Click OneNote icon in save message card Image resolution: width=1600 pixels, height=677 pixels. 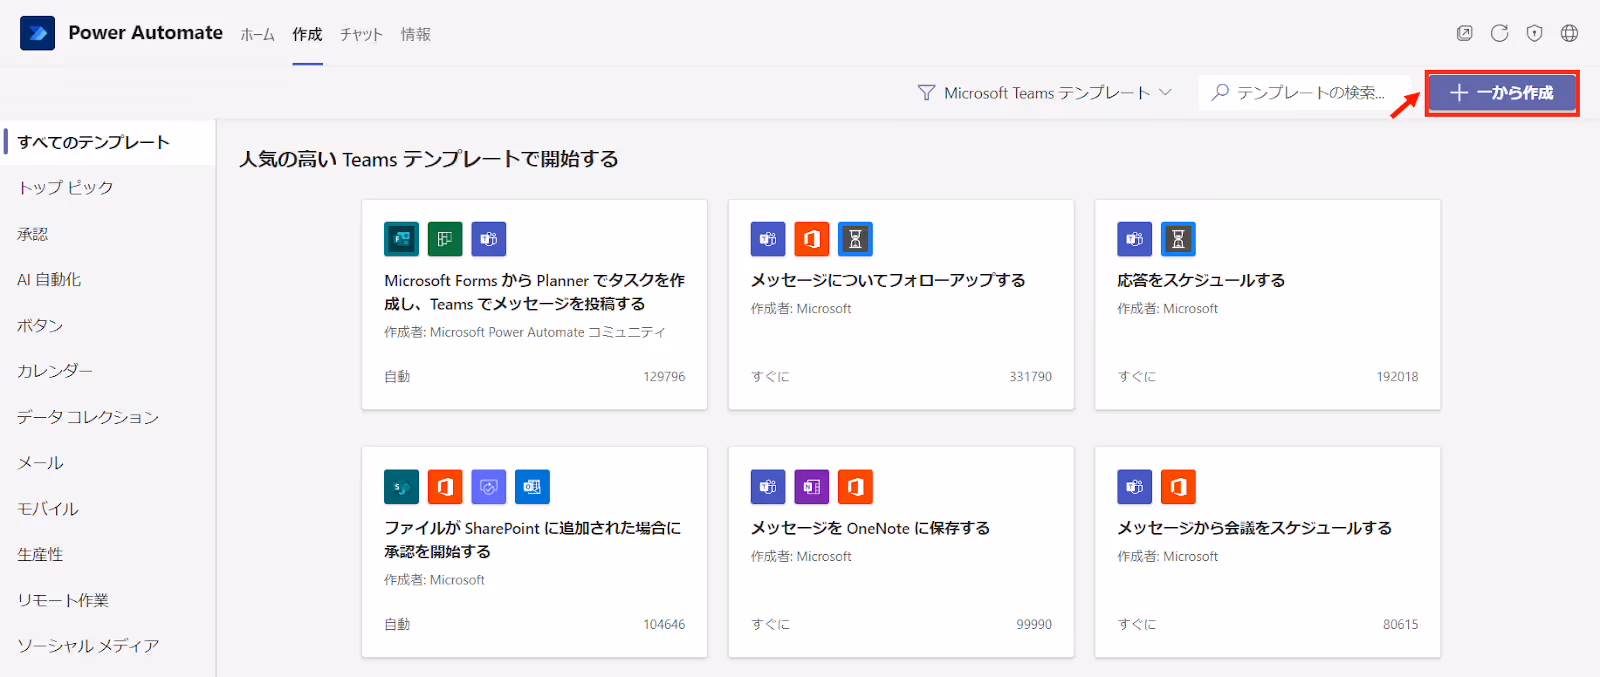pos(812,487)
